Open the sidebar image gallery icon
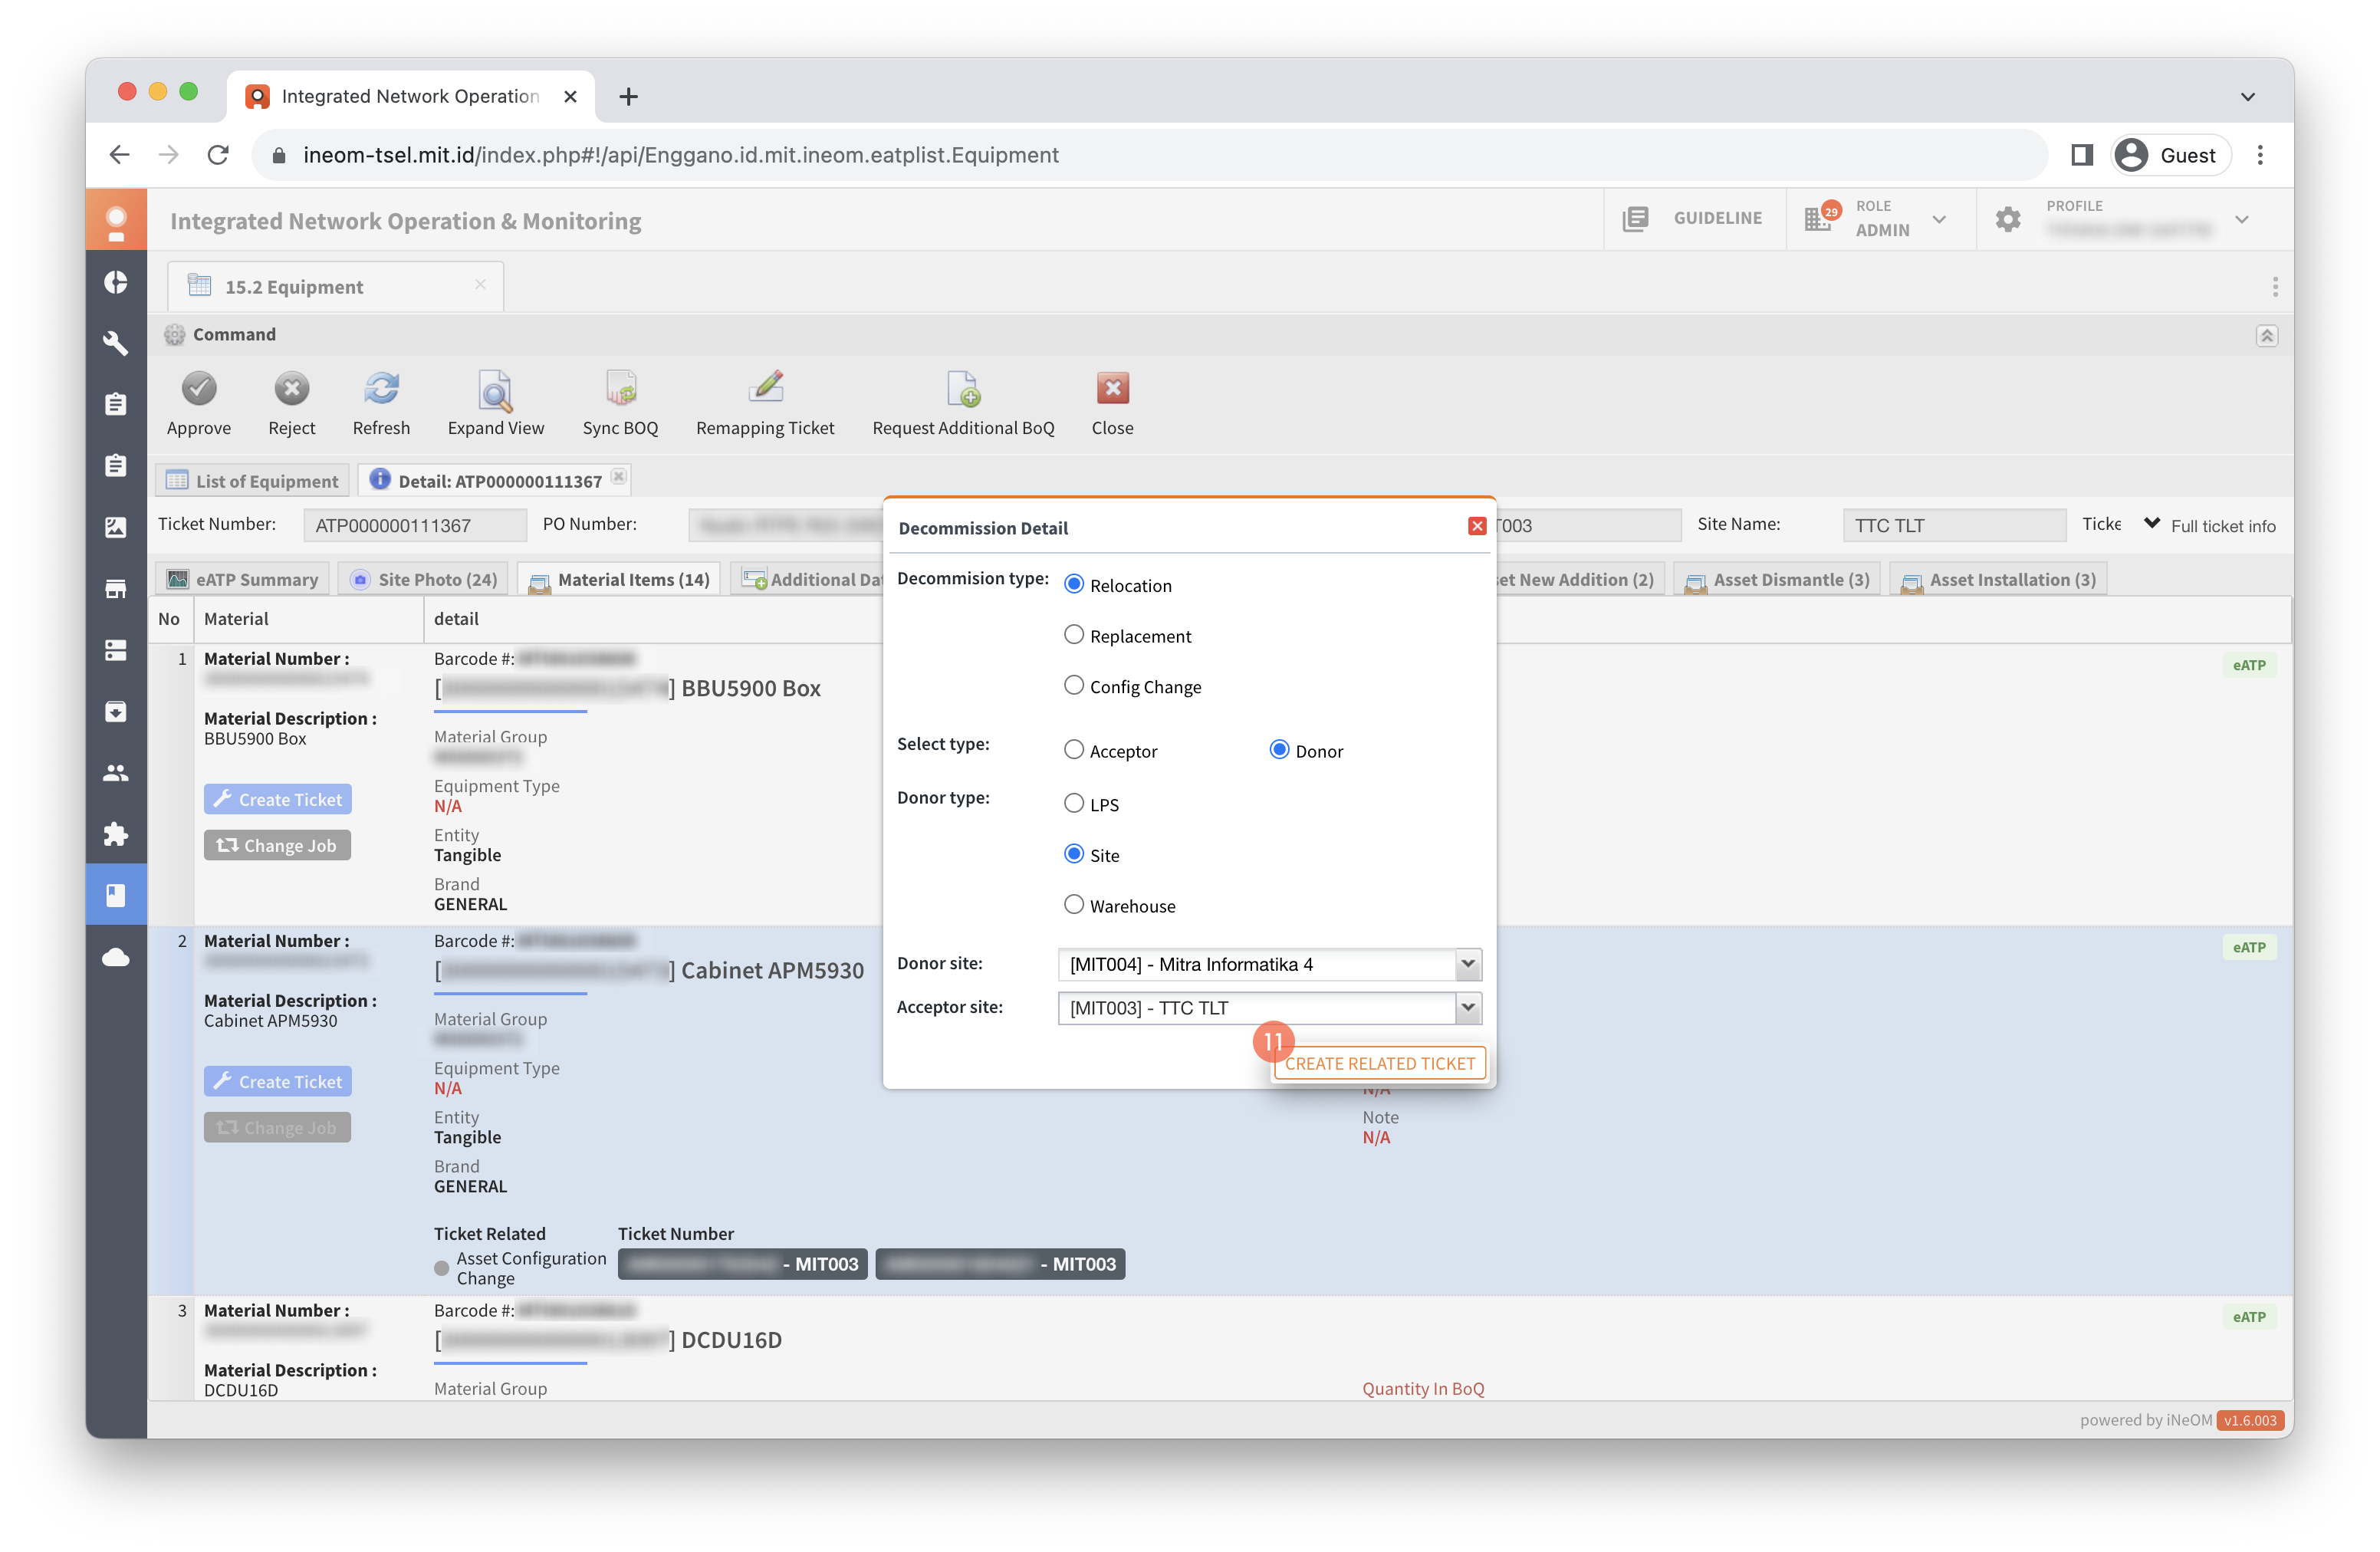2380x1552 pixels. [x=116, y=527]
